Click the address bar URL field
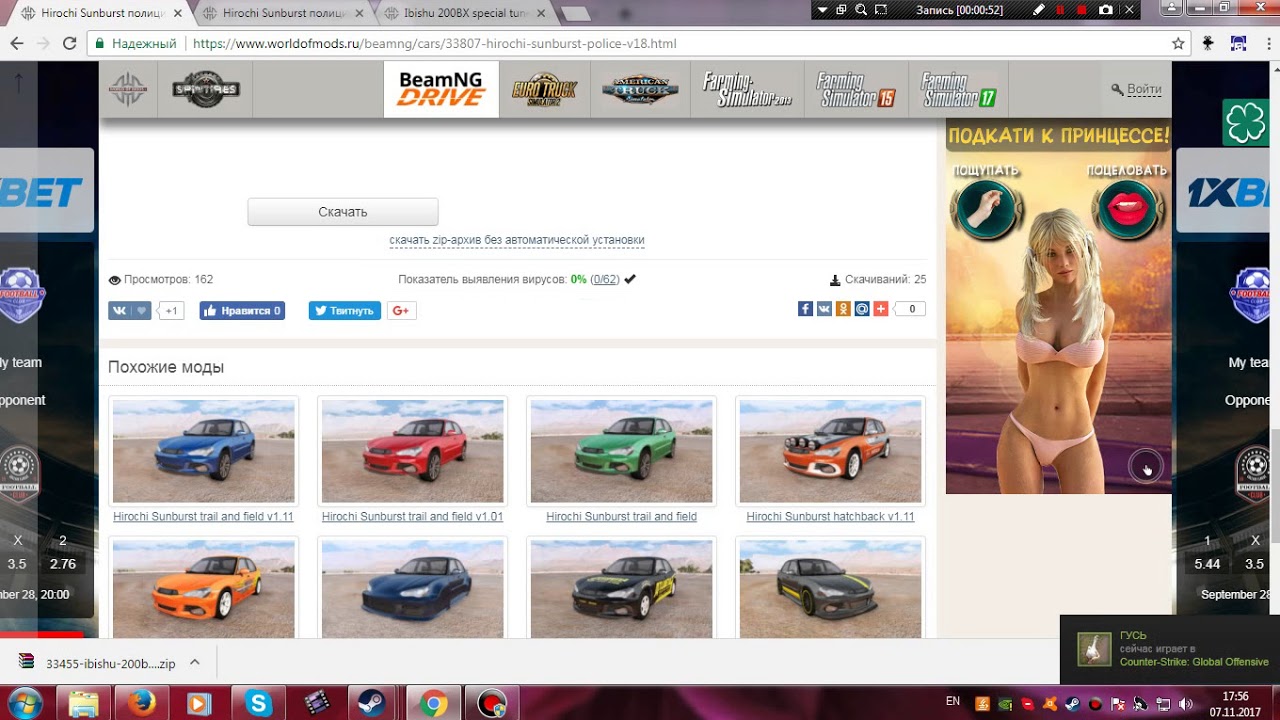 coord(630,44)
